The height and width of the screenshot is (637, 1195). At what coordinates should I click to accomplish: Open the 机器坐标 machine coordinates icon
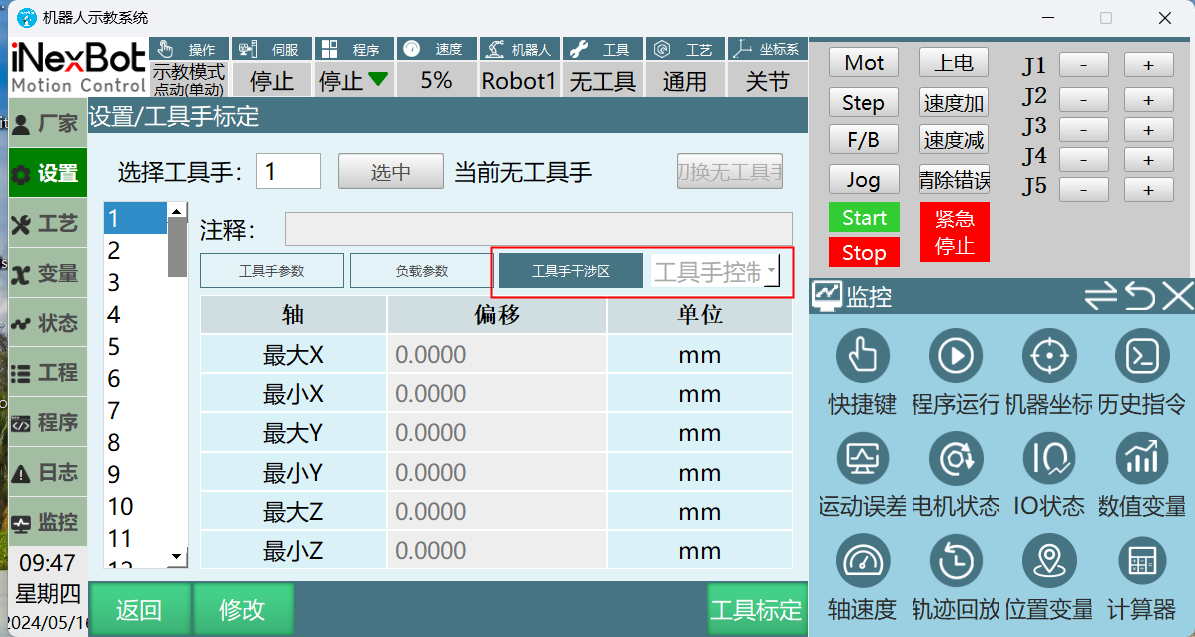(x=1048, y=355)
